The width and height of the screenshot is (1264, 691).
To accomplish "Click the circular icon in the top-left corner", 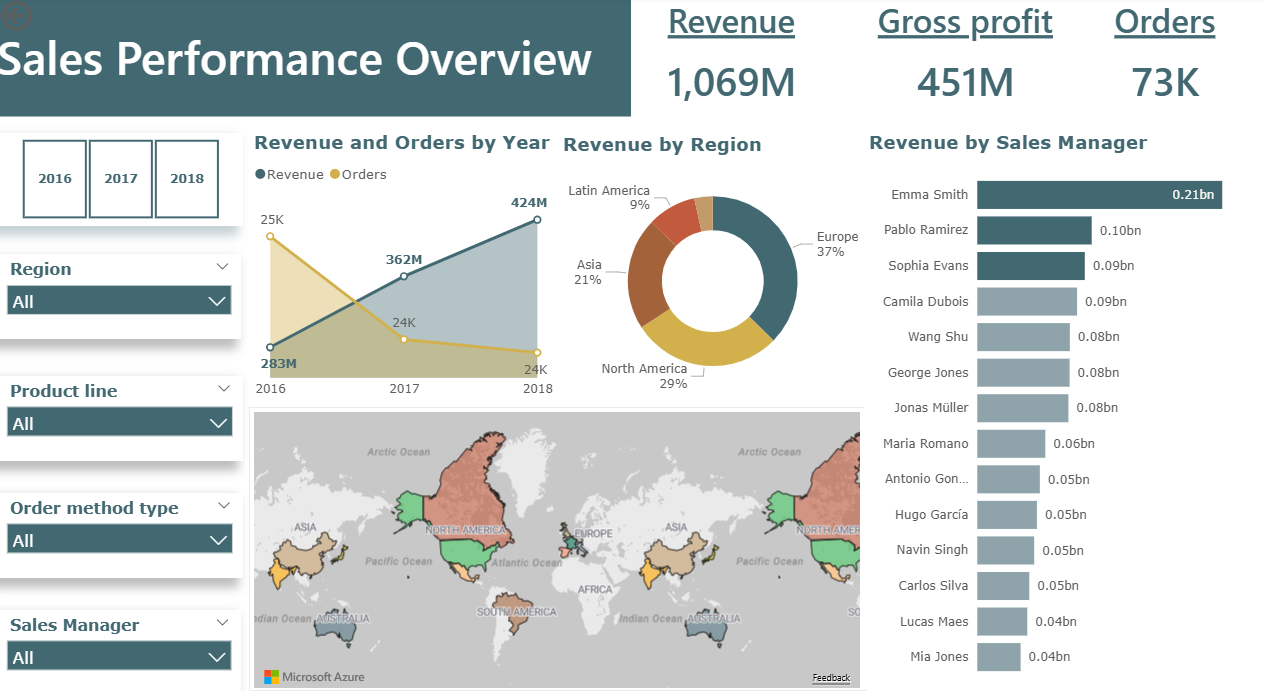I will (x=16, y=14).
